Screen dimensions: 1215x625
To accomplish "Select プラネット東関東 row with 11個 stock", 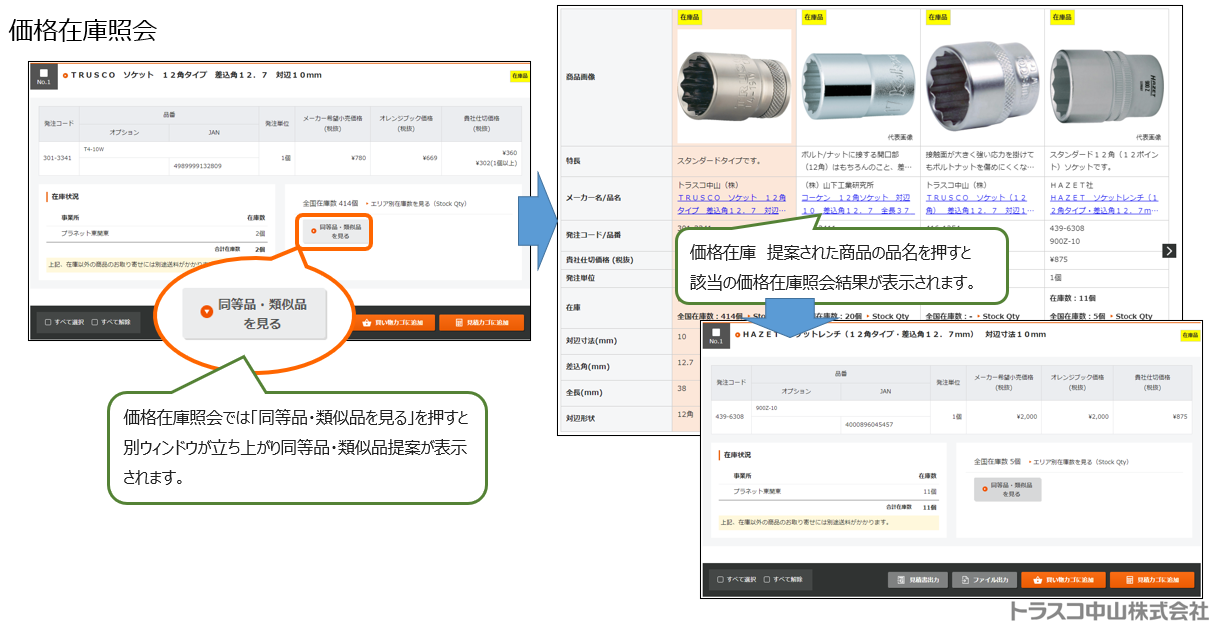I will [x=828, y=492].
